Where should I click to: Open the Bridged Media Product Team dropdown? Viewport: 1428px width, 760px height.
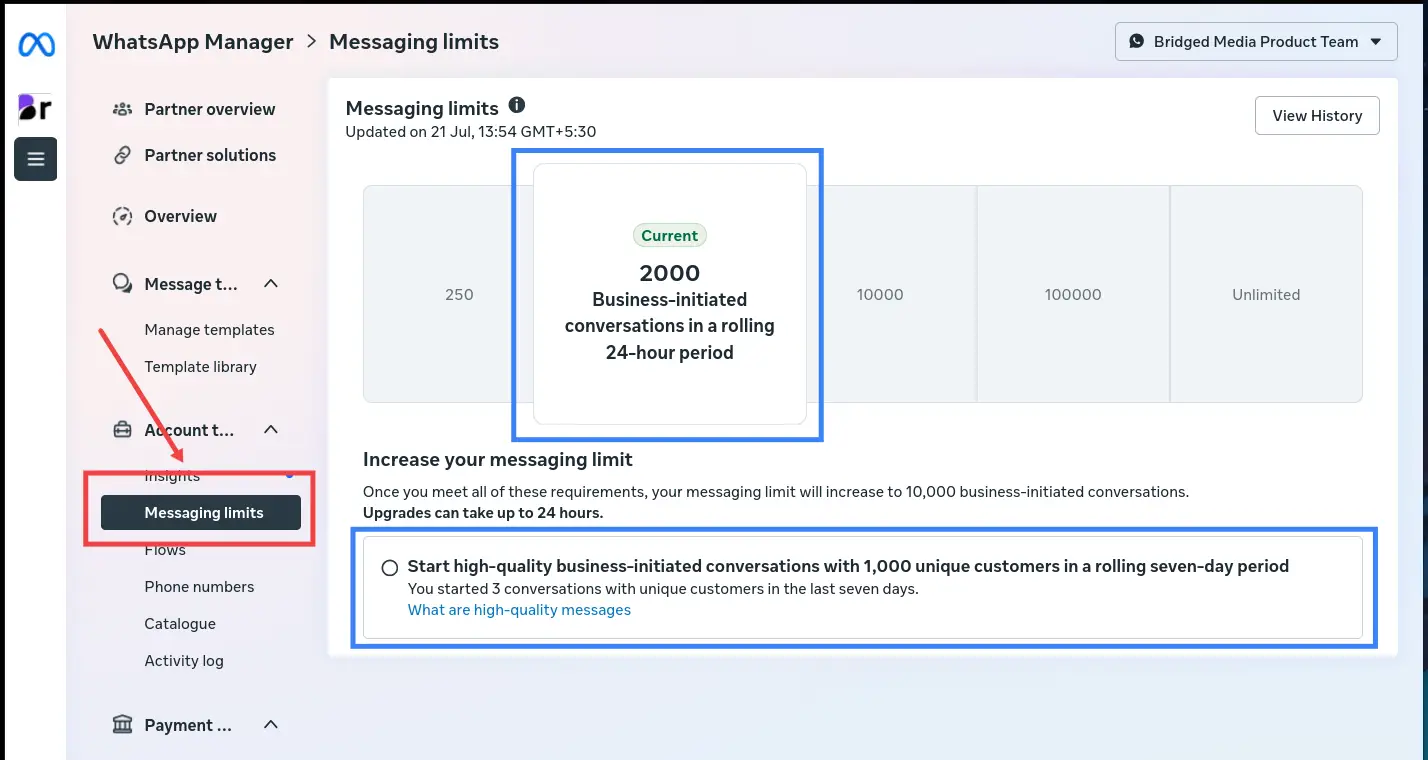coord(1256,42)
